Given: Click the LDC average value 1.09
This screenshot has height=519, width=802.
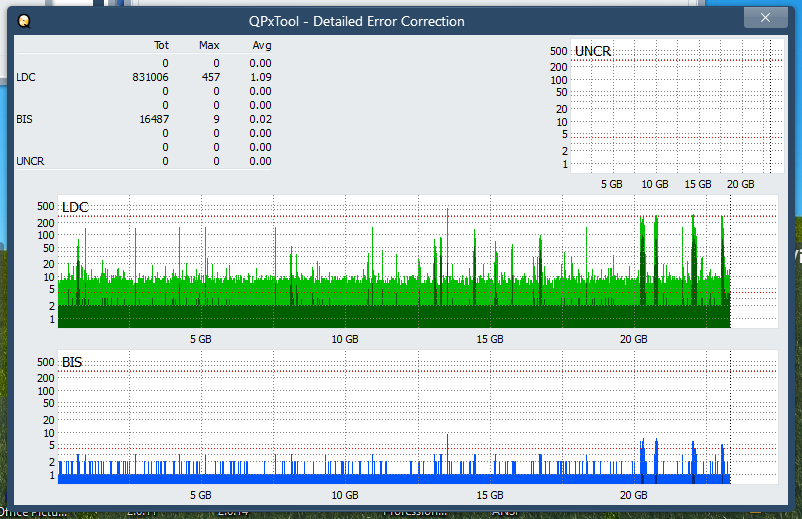Looking at the screenshot, I should click(x=260, y=77).
